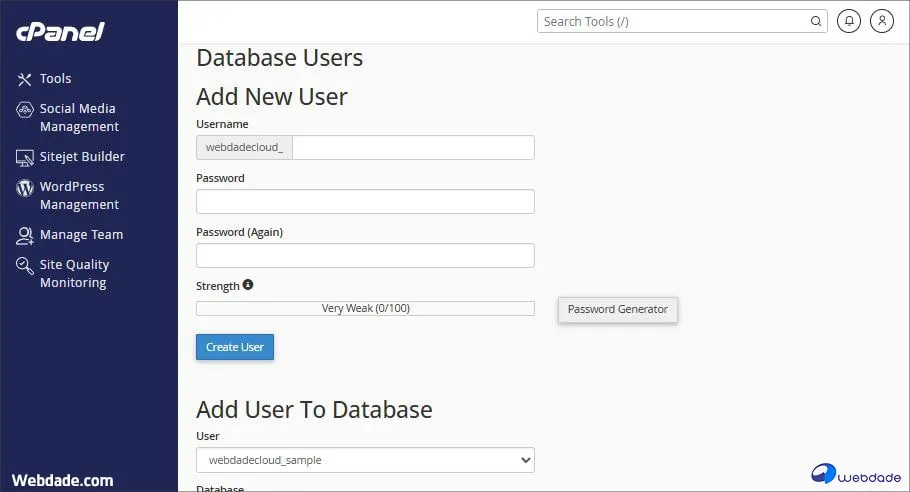Click the cPanel logo
This screenshot has height=492, width=910.
pos(60,32)
